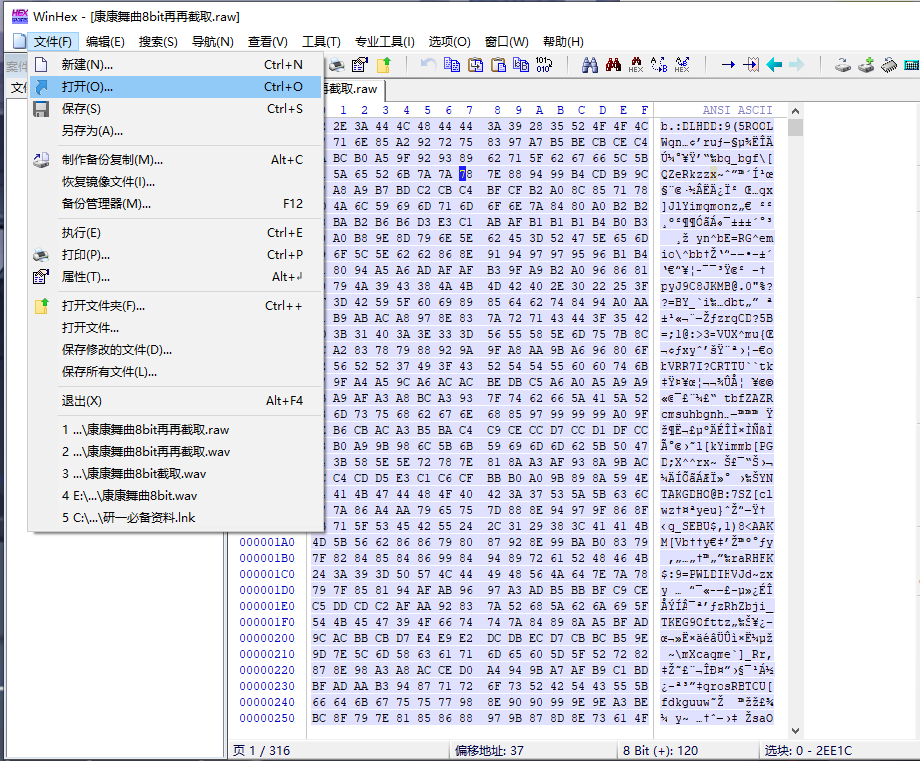
Task: Choose 新建(N)... from File menu
Action: 175,65
